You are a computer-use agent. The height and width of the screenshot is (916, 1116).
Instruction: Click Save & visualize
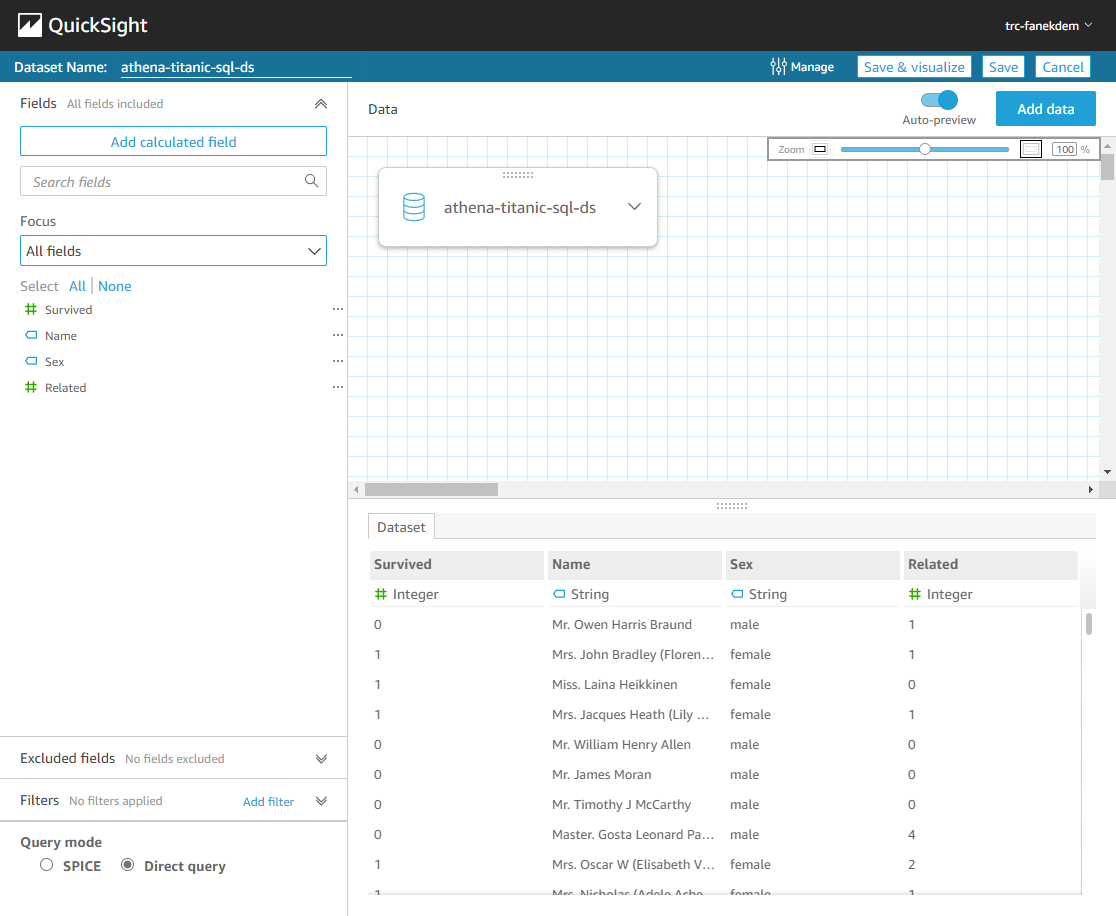[x=914, y=67]
